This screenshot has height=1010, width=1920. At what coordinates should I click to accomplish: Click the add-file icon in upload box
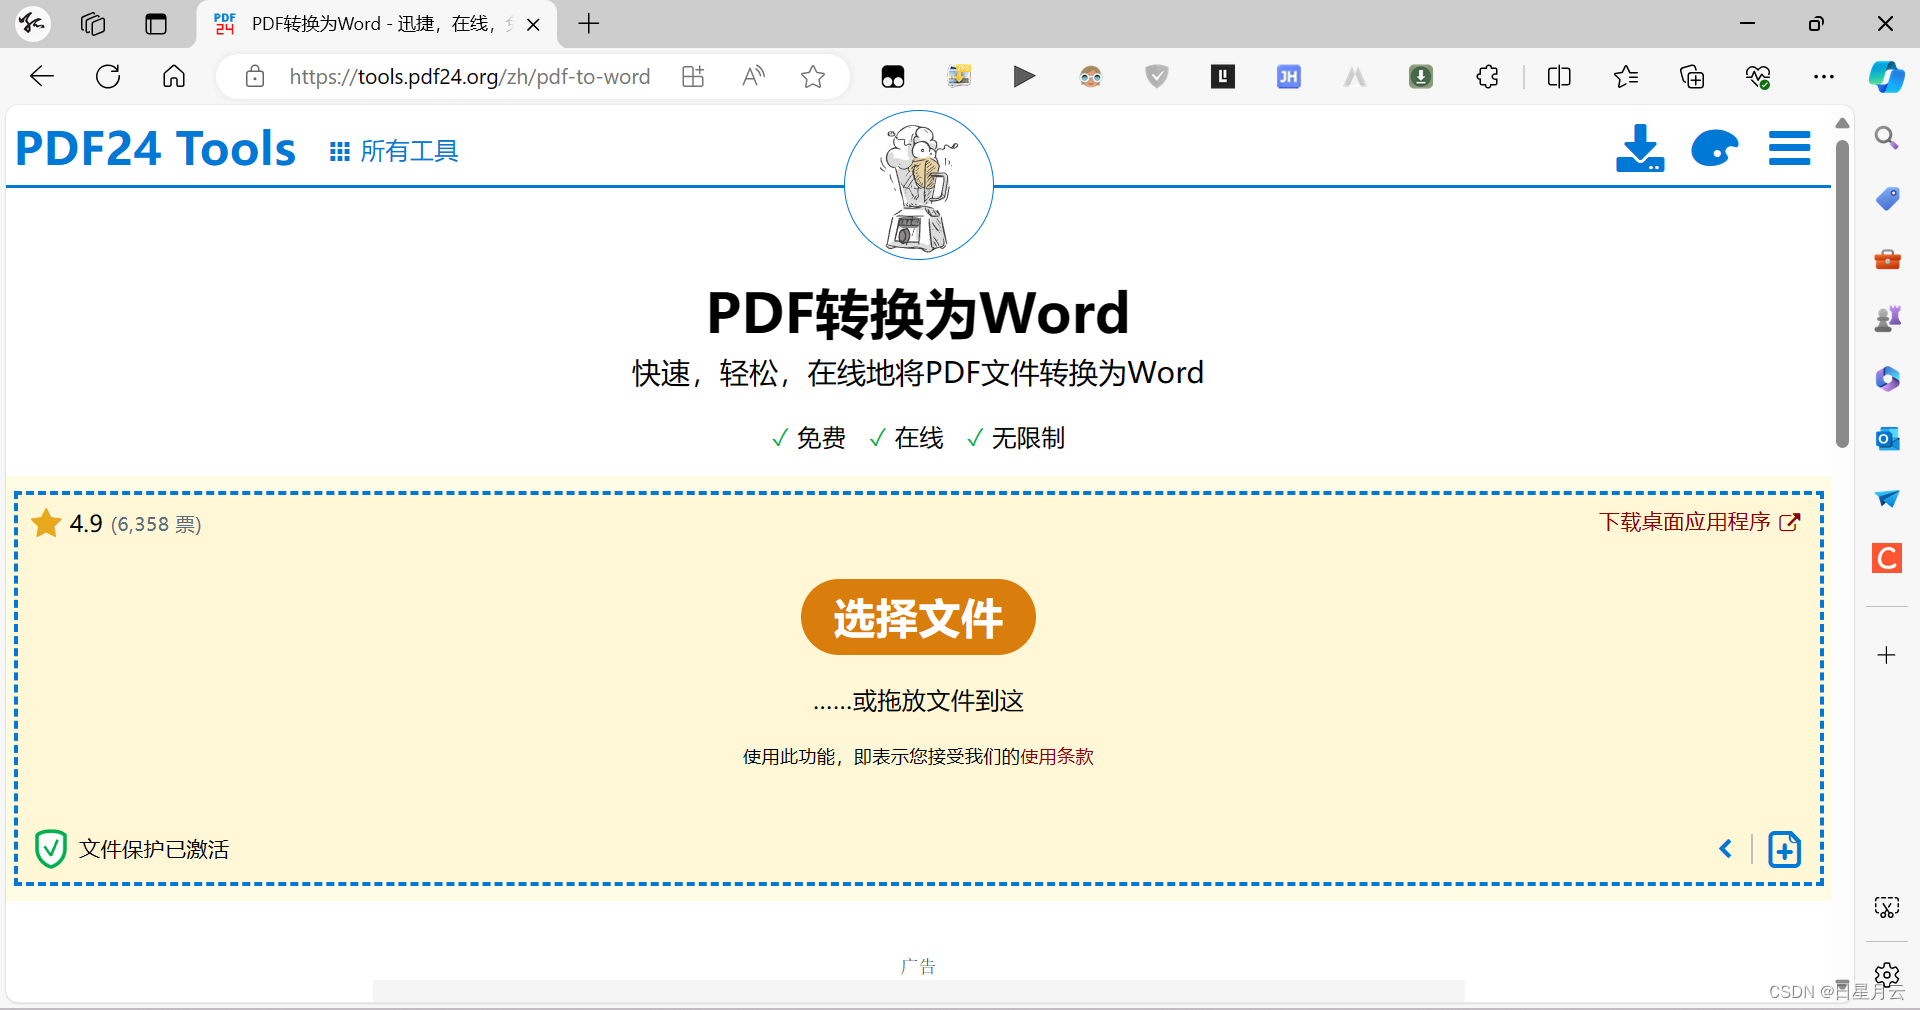(1784, 849)
